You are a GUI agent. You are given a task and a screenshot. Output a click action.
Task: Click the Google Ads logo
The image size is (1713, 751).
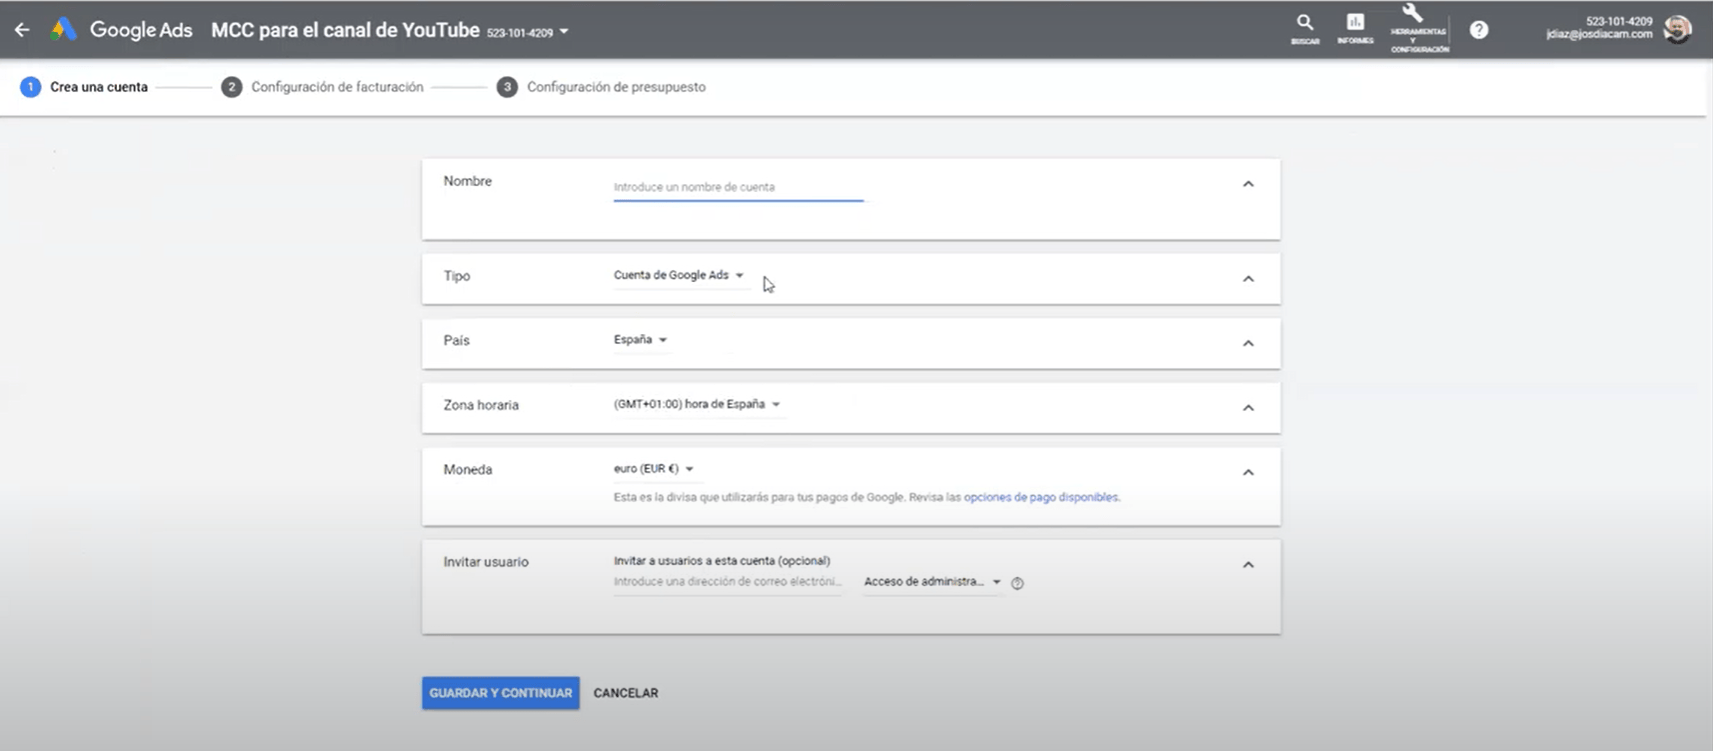(x=121, y=30)
